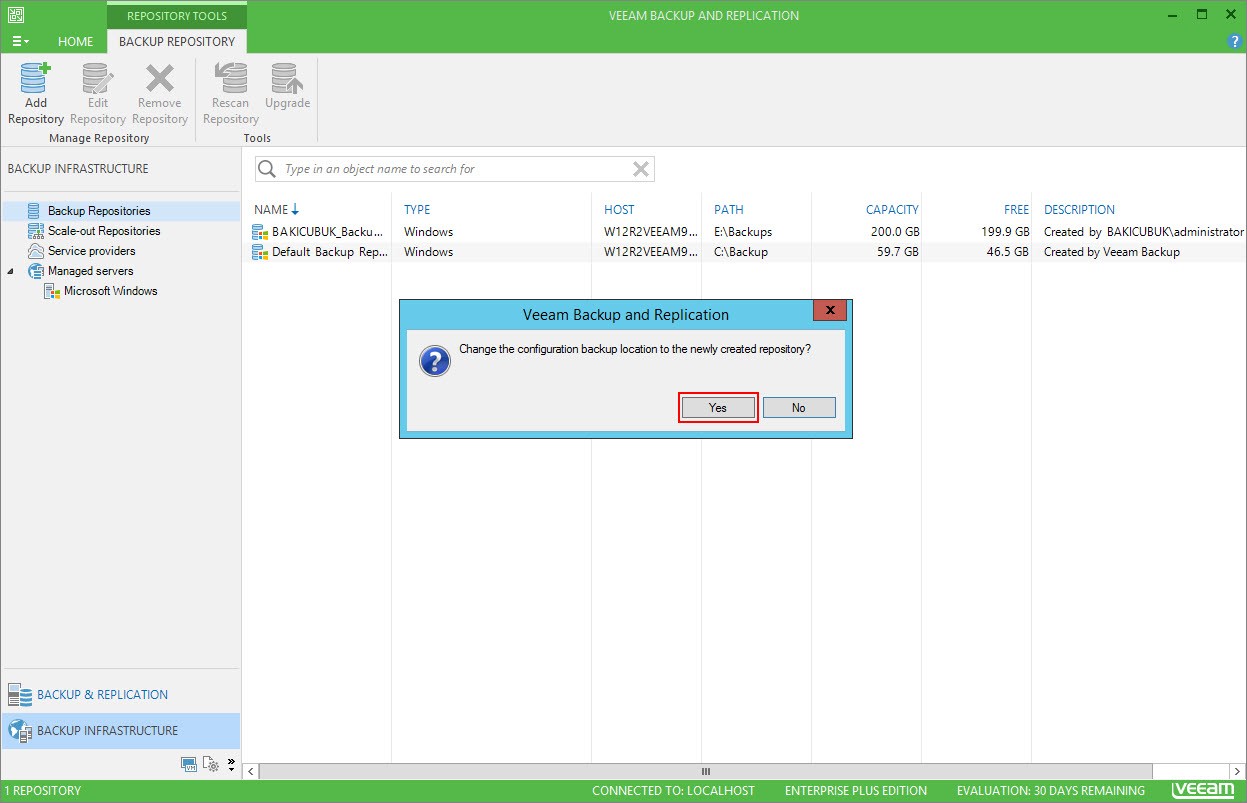1247x803 pixels.
Task: Sort by the TYPE column header
Action: 417,210
